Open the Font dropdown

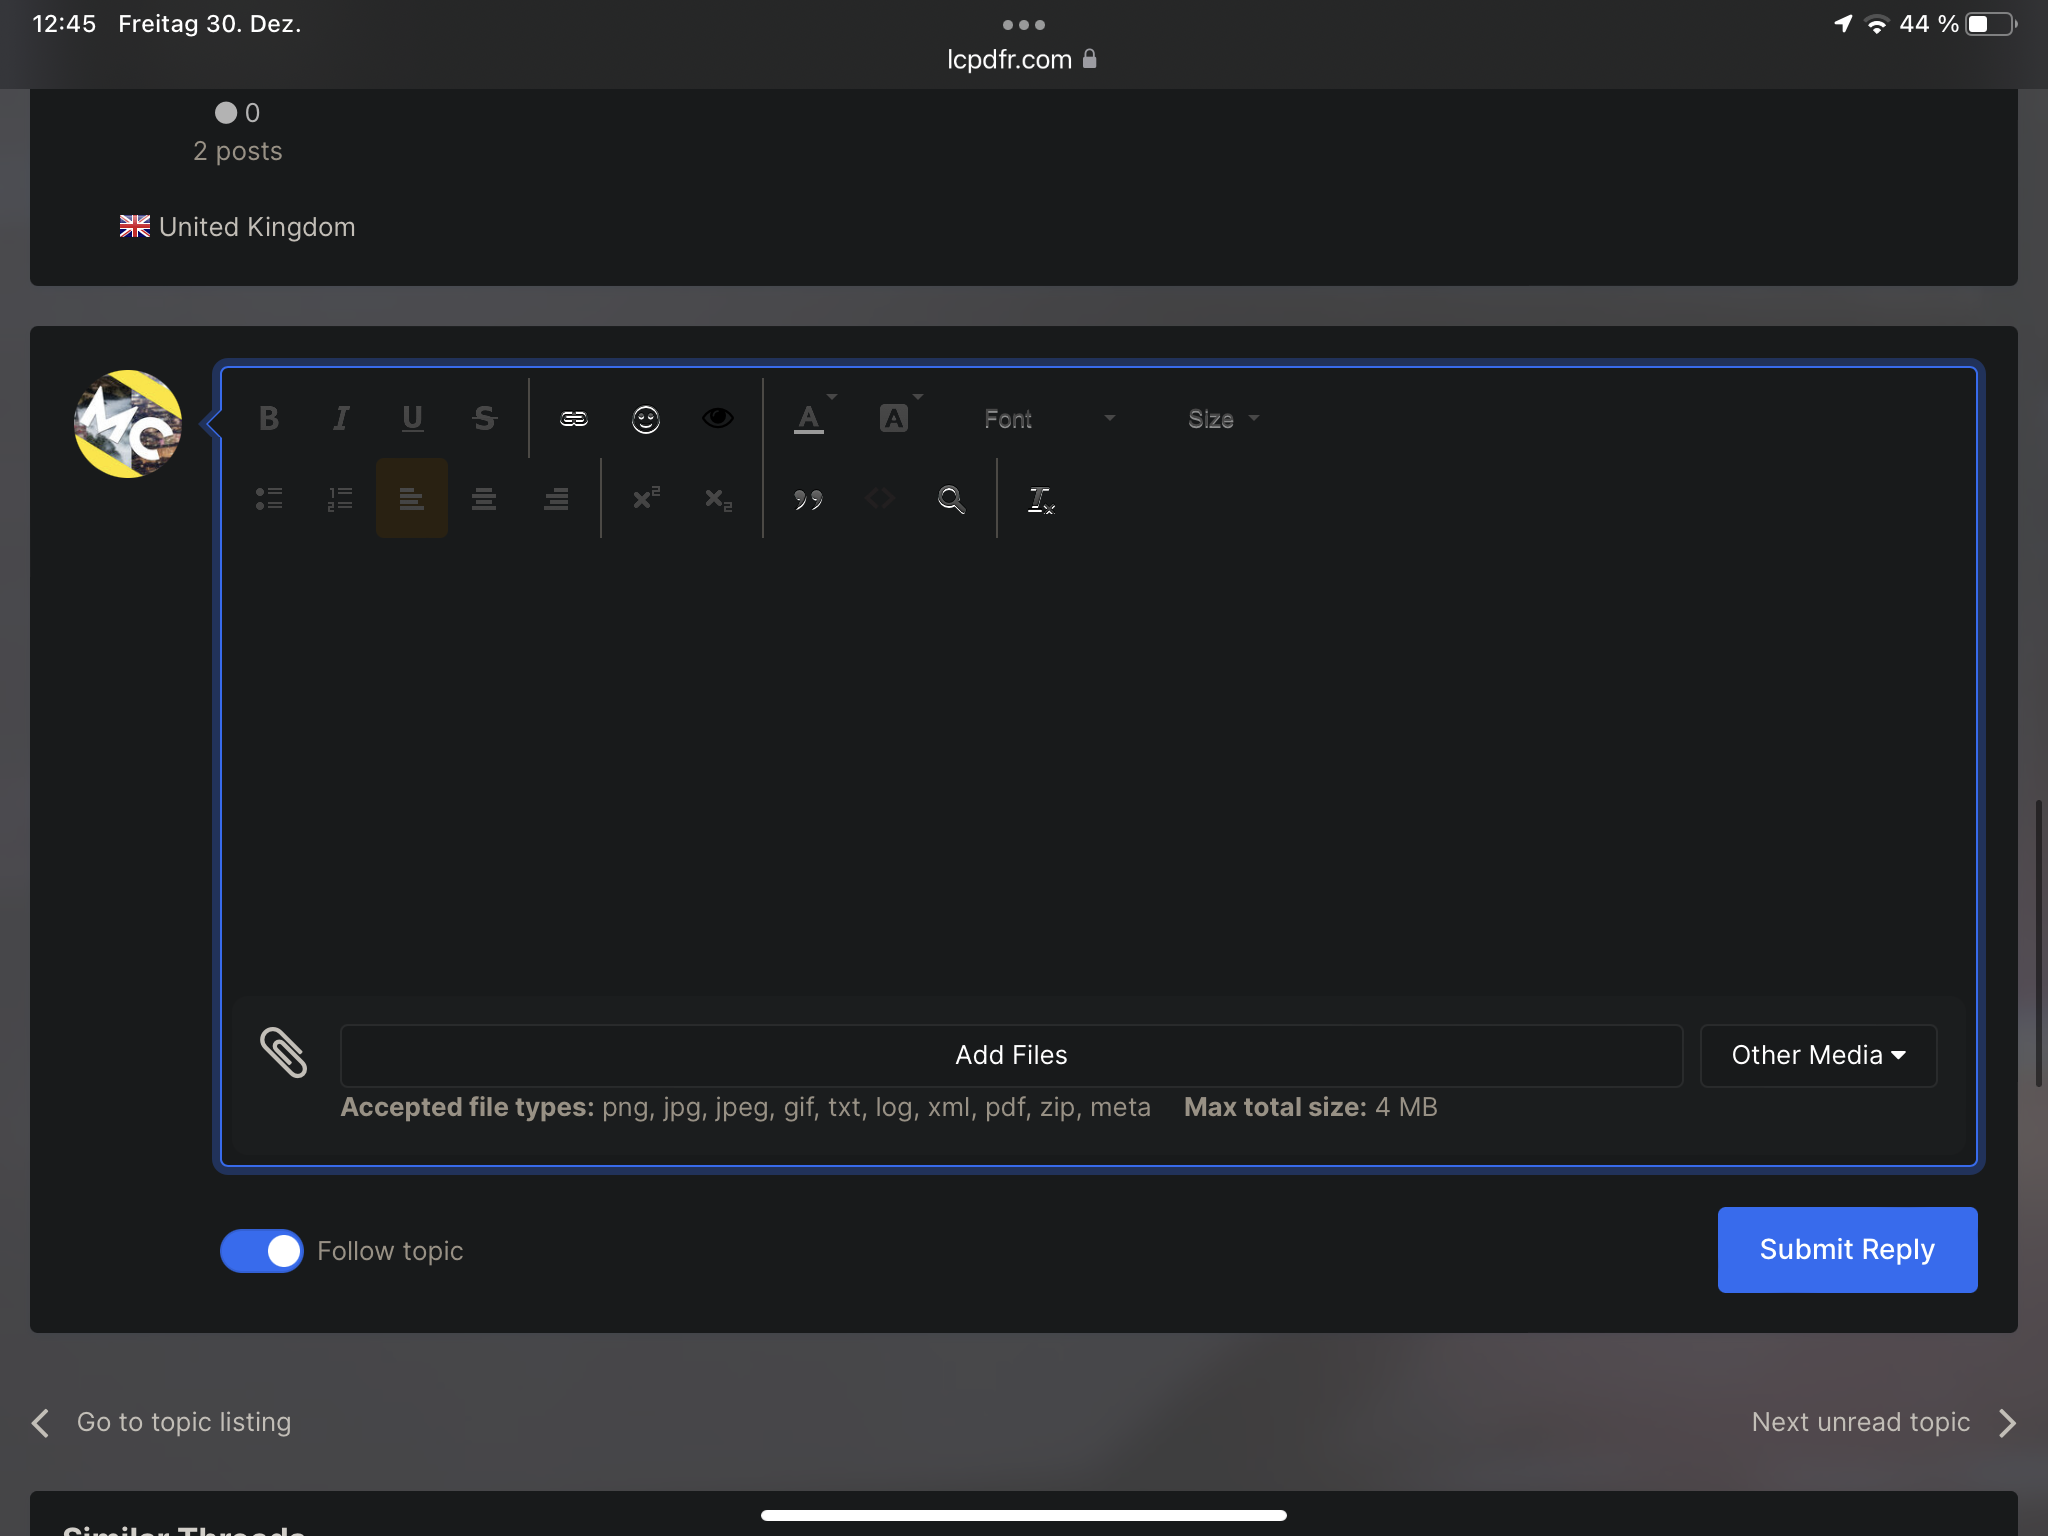pyautogui.click(x=1047, y=419)
